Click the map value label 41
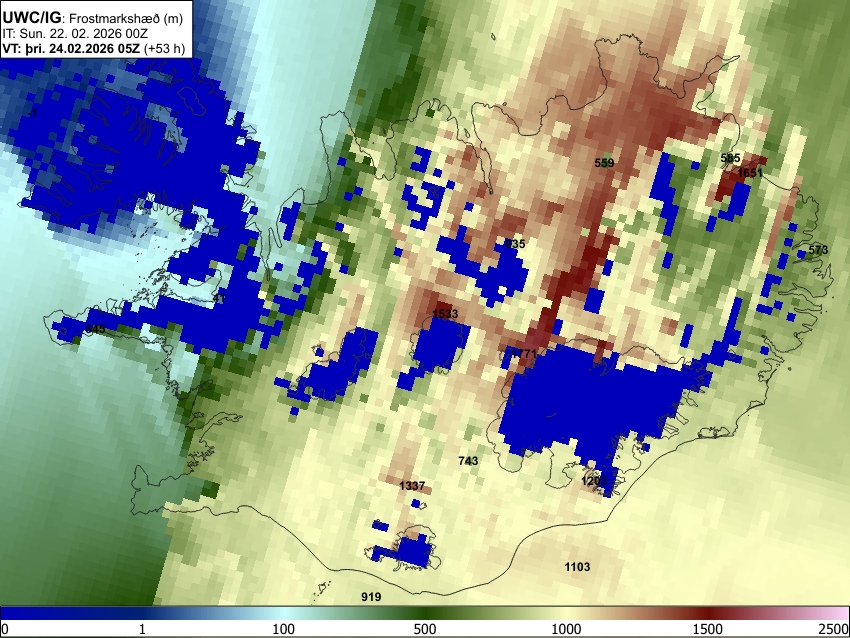 [219, 298]
